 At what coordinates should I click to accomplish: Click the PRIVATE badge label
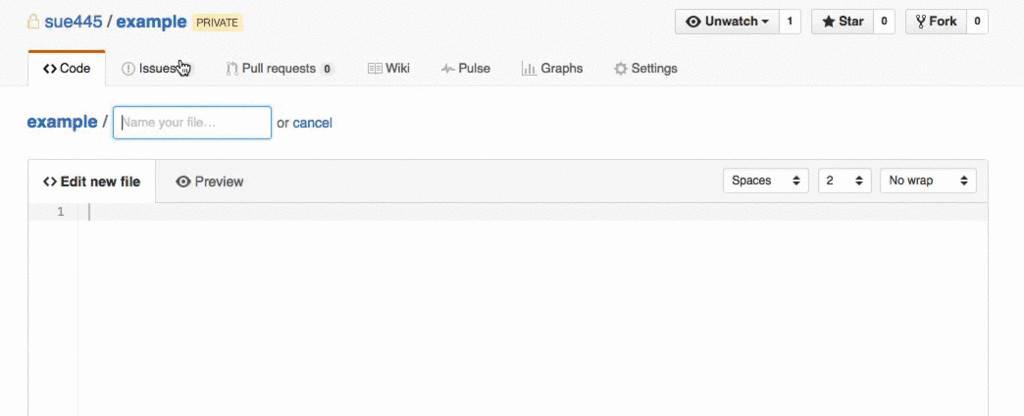pyautogui.click(x=217, y=23)
